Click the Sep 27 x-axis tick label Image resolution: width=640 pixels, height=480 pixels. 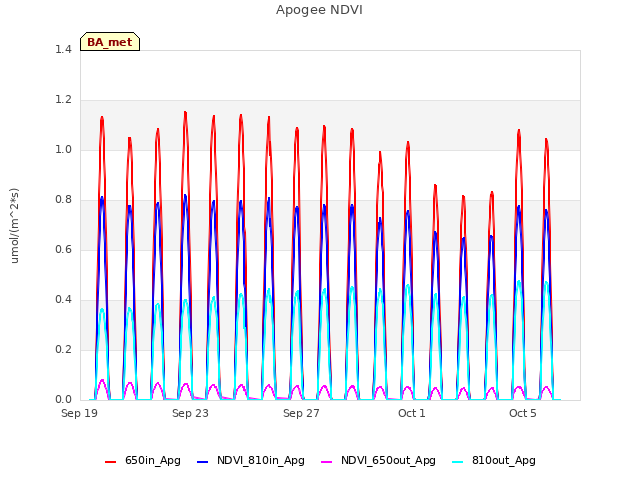(301, 413)
